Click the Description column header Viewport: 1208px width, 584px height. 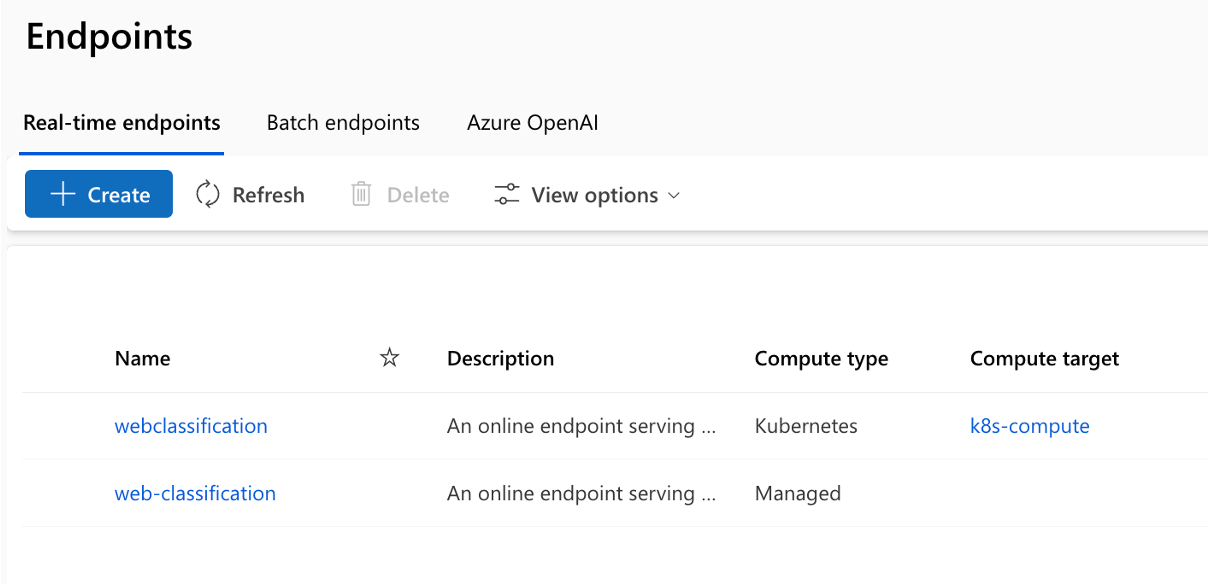click(500, 358)
